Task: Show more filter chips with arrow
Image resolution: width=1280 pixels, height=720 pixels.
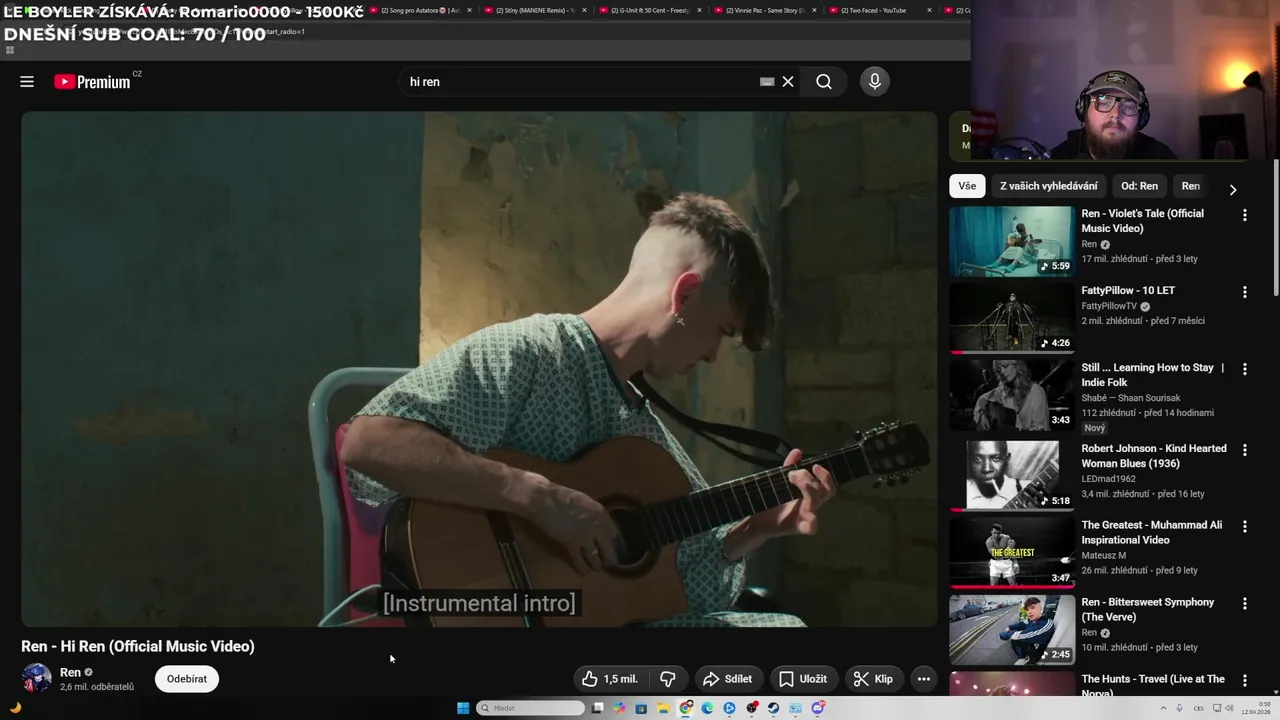Action: click(x=1232, y=189)
